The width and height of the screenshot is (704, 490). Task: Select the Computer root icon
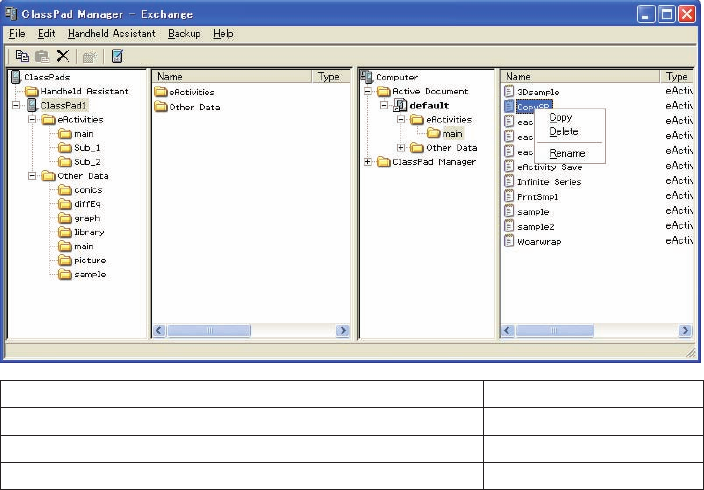pos(367,77)
